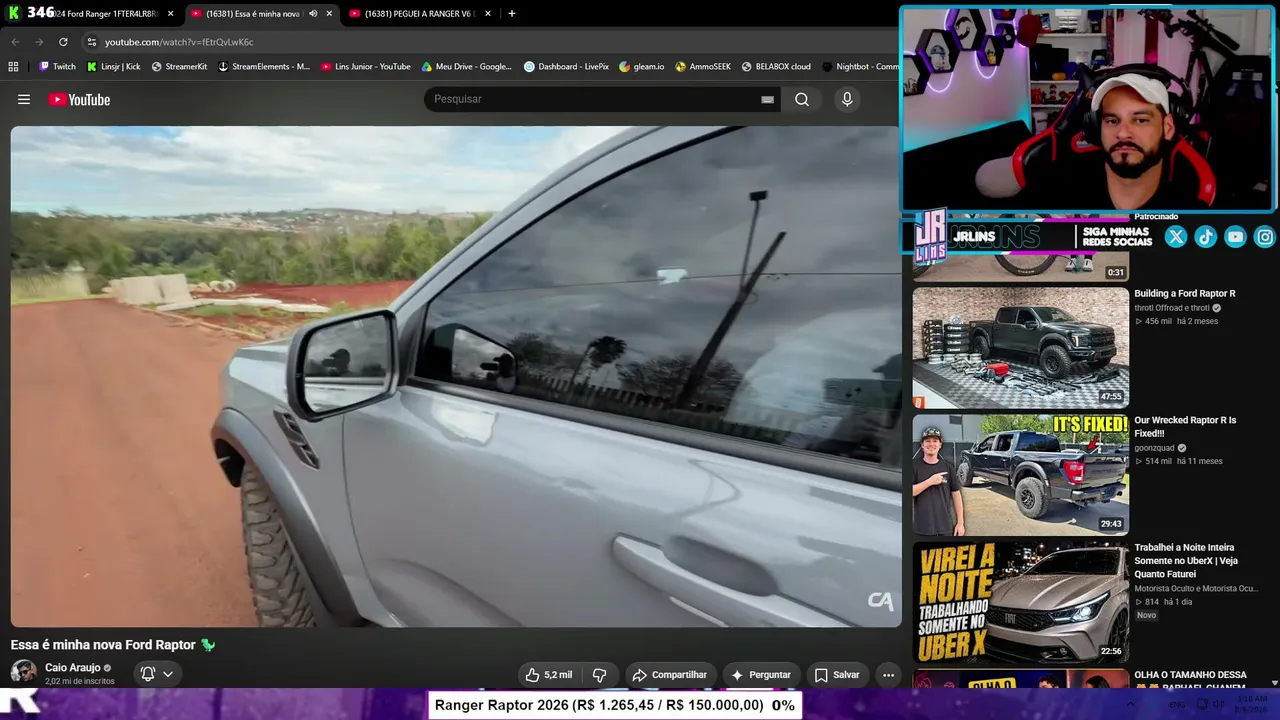Reload the YouTube page
The height and width of the screenshot is (720, 1280).
point(63,42)
